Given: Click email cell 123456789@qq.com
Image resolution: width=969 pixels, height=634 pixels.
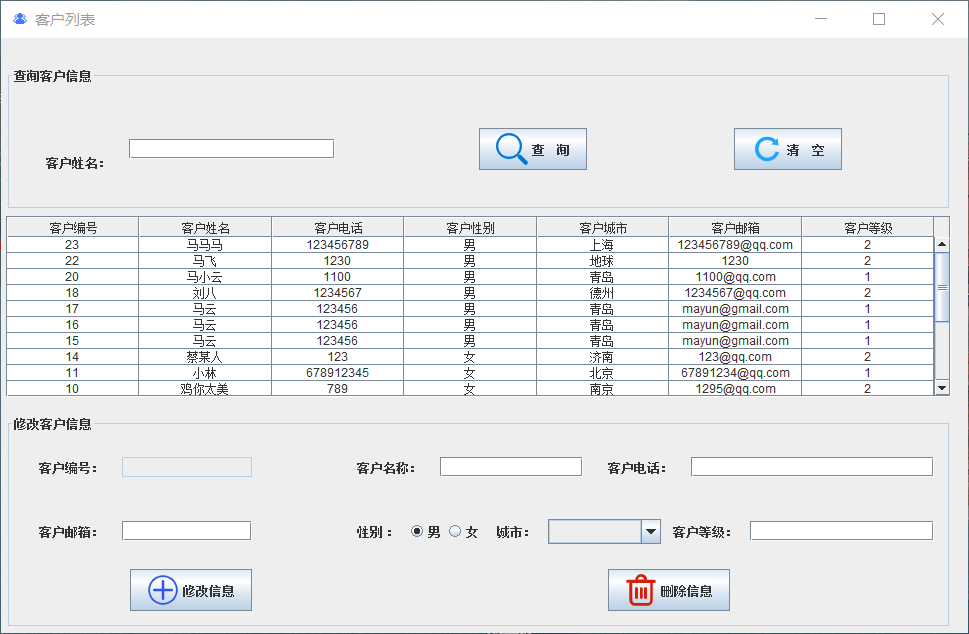Looking at the screenshot, I should coord(735,245).
